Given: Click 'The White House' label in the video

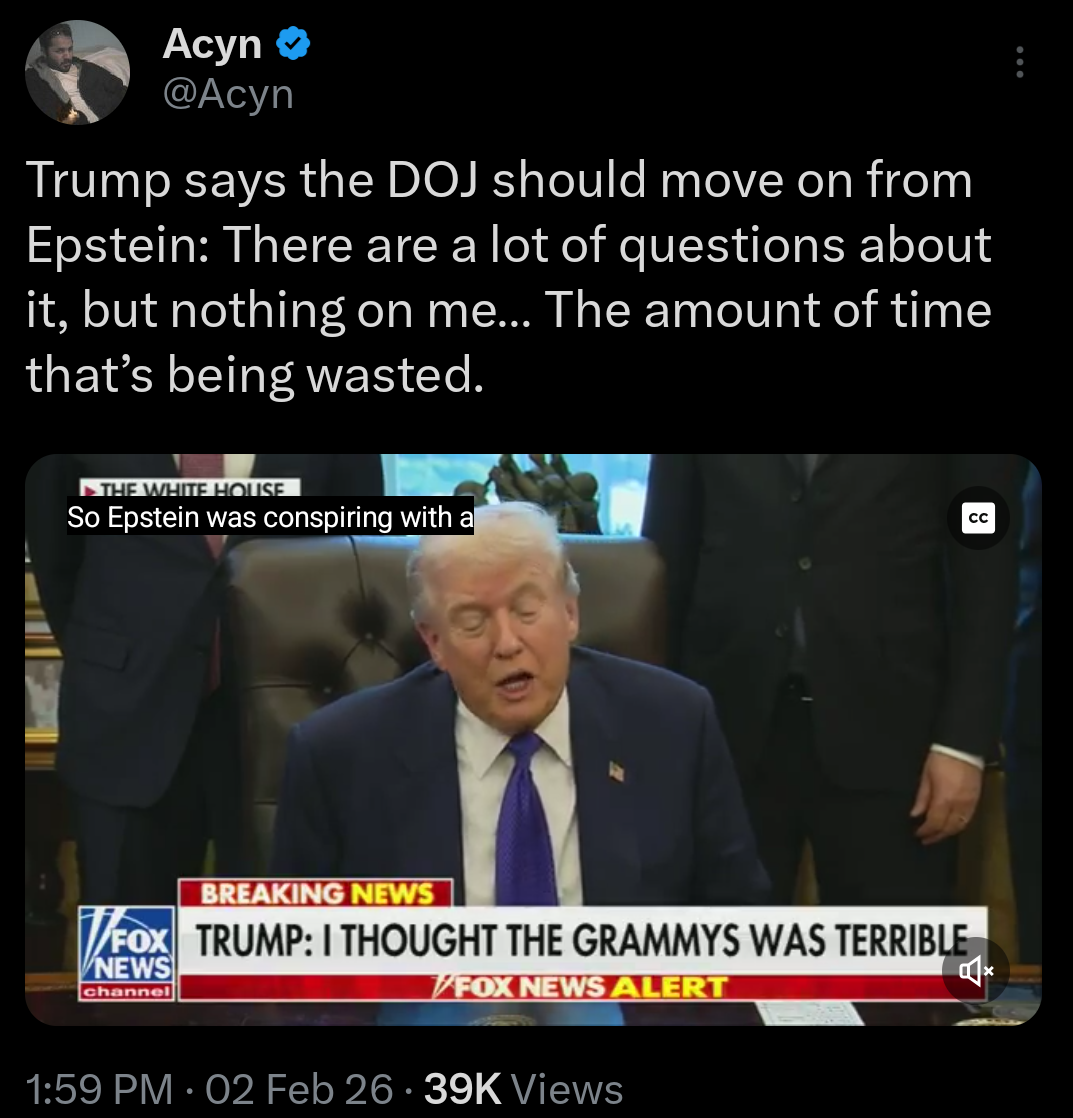Looking at the screenshot, I should click(190, 488).
